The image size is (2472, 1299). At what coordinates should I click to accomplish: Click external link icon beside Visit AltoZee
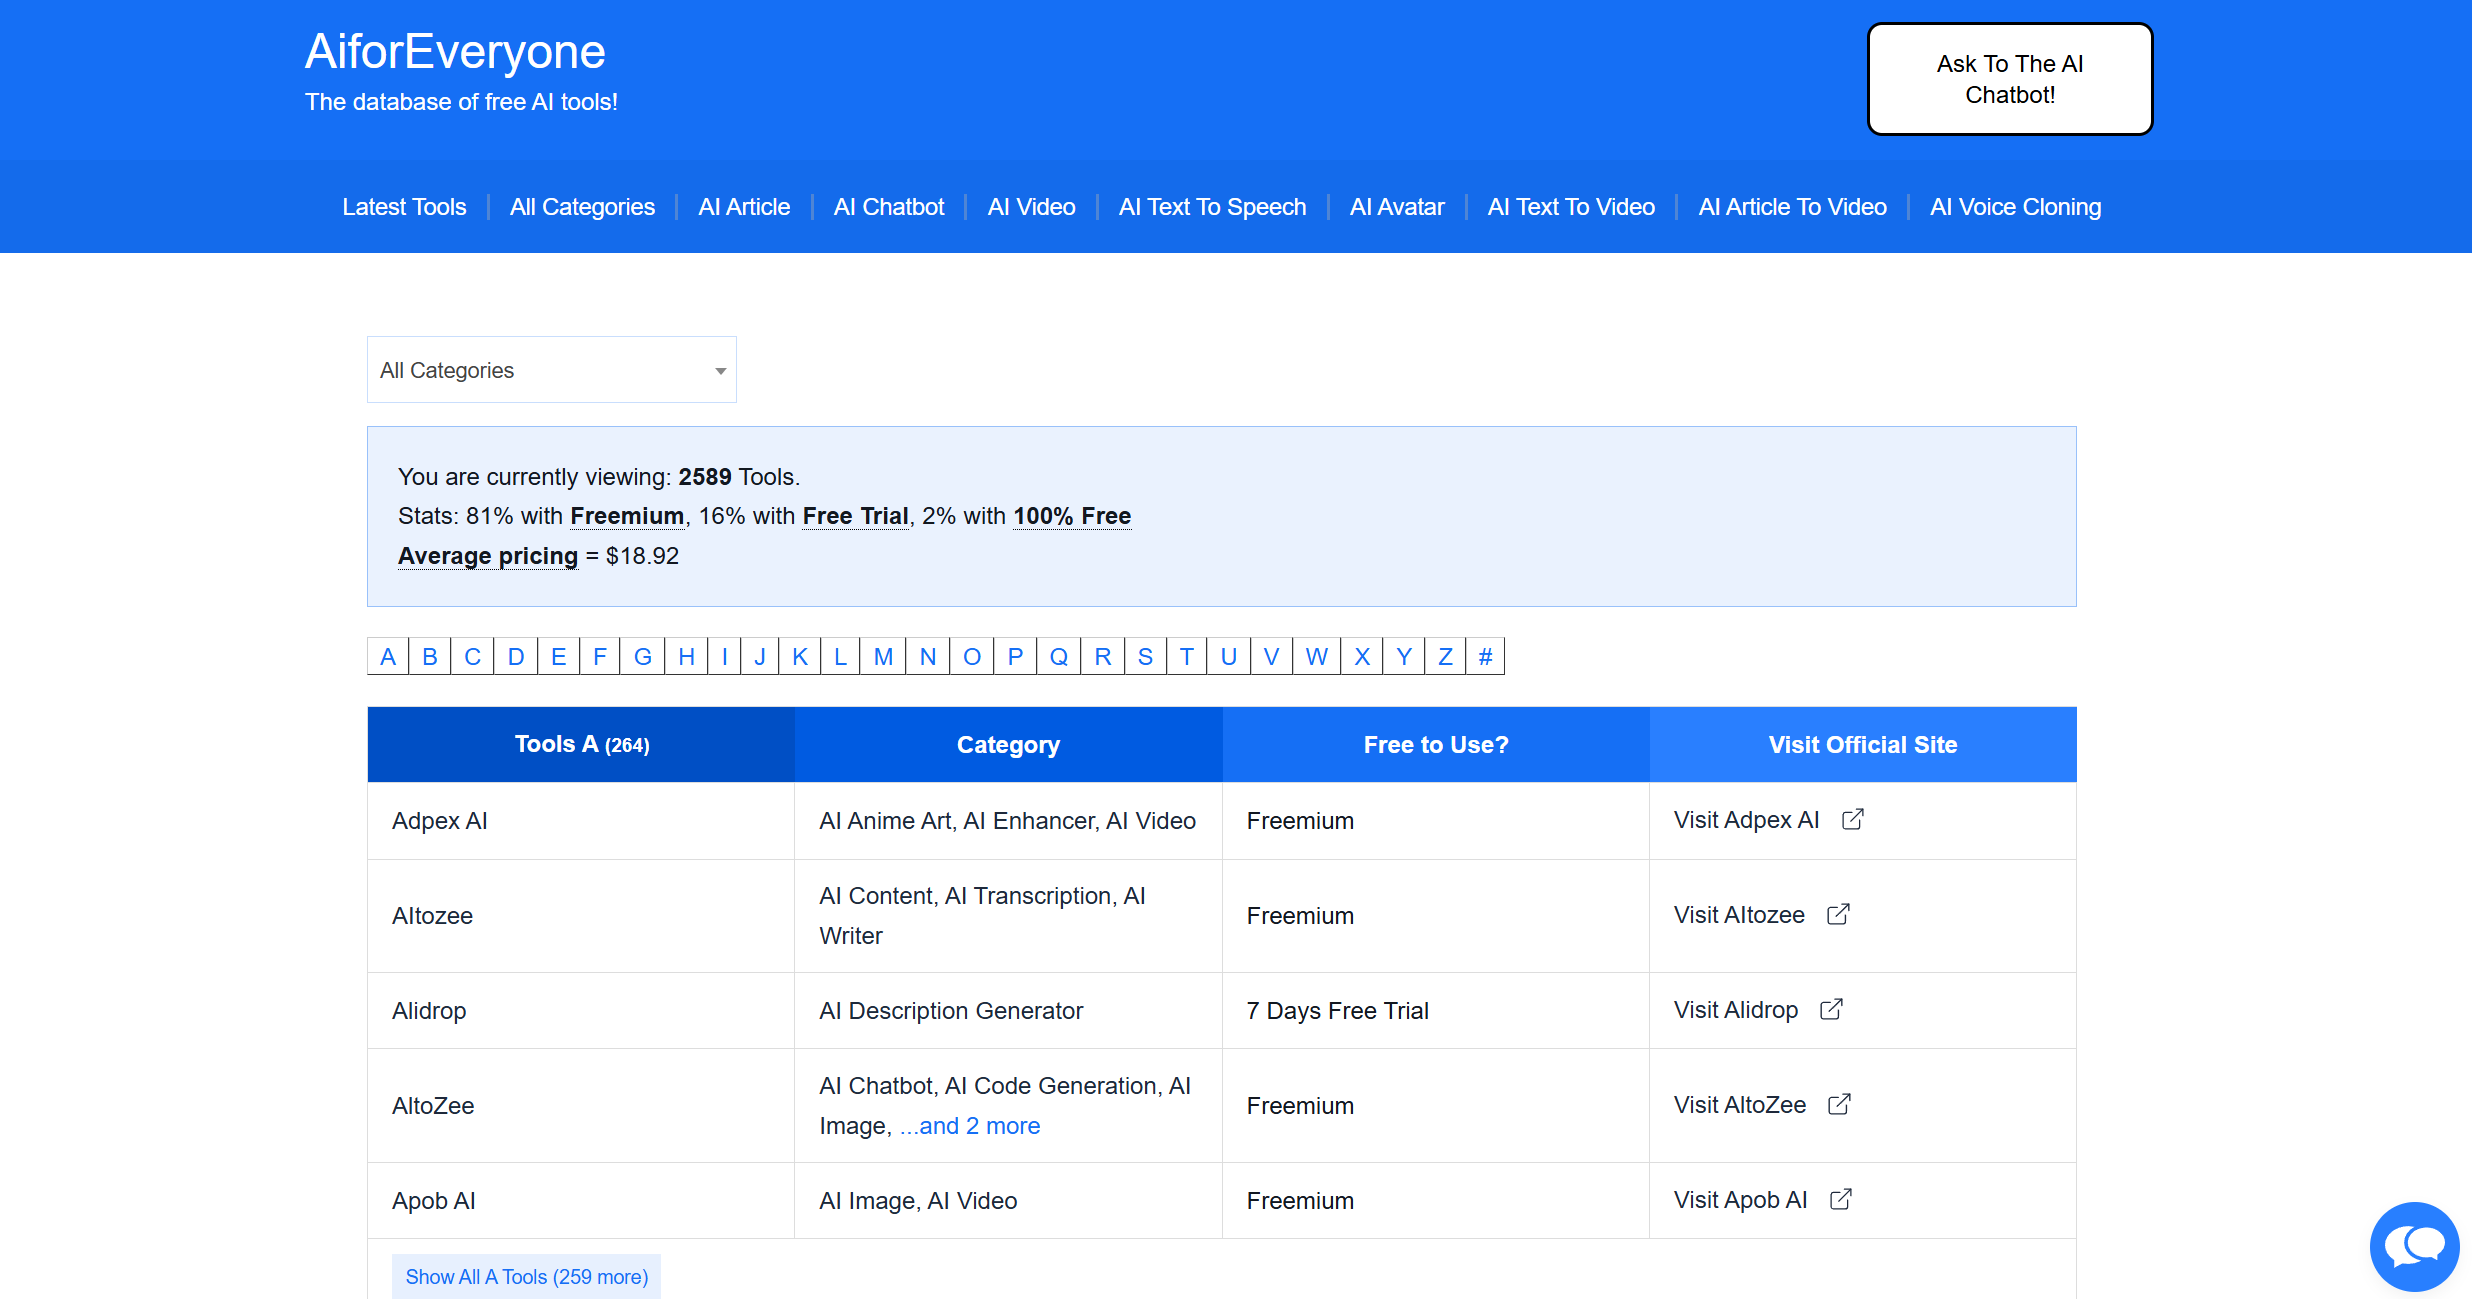point(1839,1104)
